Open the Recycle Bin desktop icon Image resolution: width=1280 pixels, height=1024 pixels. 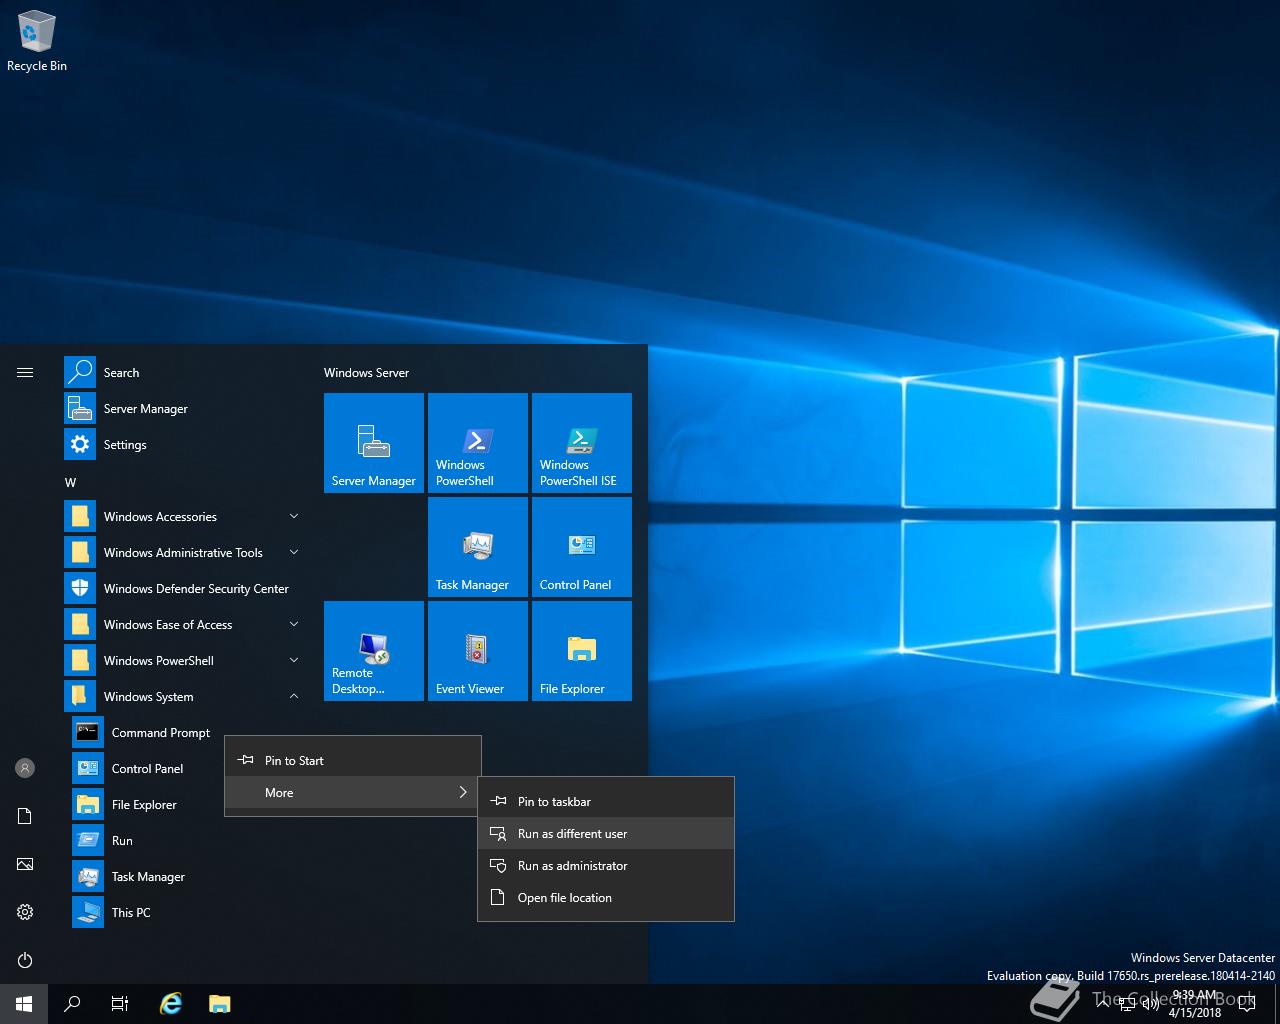[37, 42]
